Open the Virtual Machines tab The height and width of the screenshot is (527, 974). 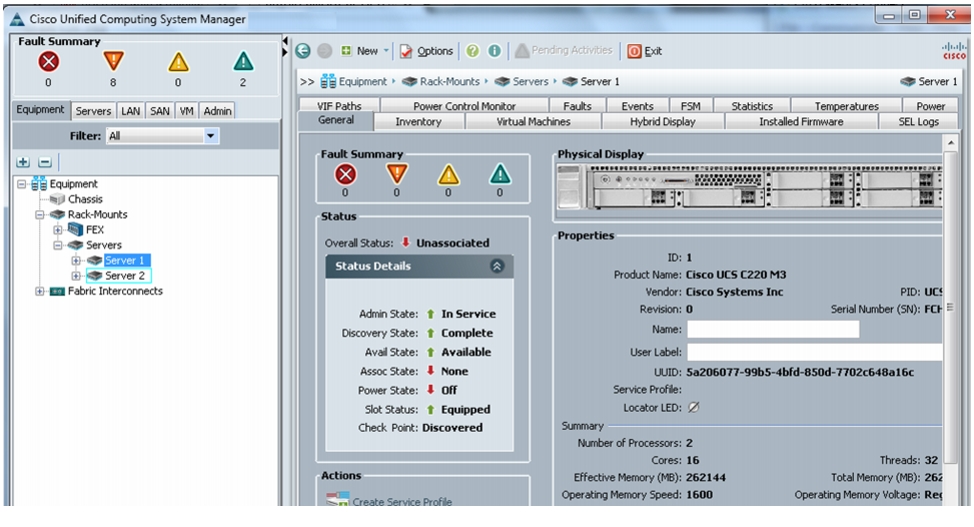point(533,122)
